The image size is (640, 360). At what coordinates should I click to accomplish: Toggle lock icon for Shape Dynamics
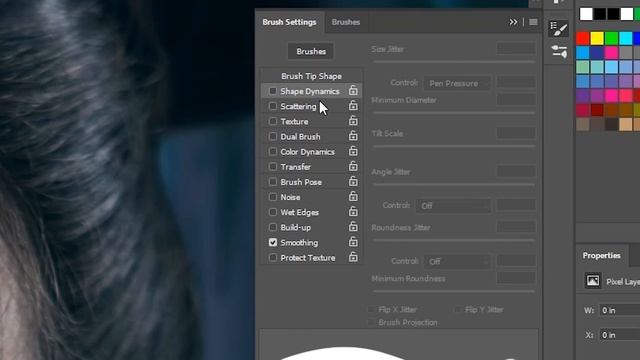[x=353, y=91]
